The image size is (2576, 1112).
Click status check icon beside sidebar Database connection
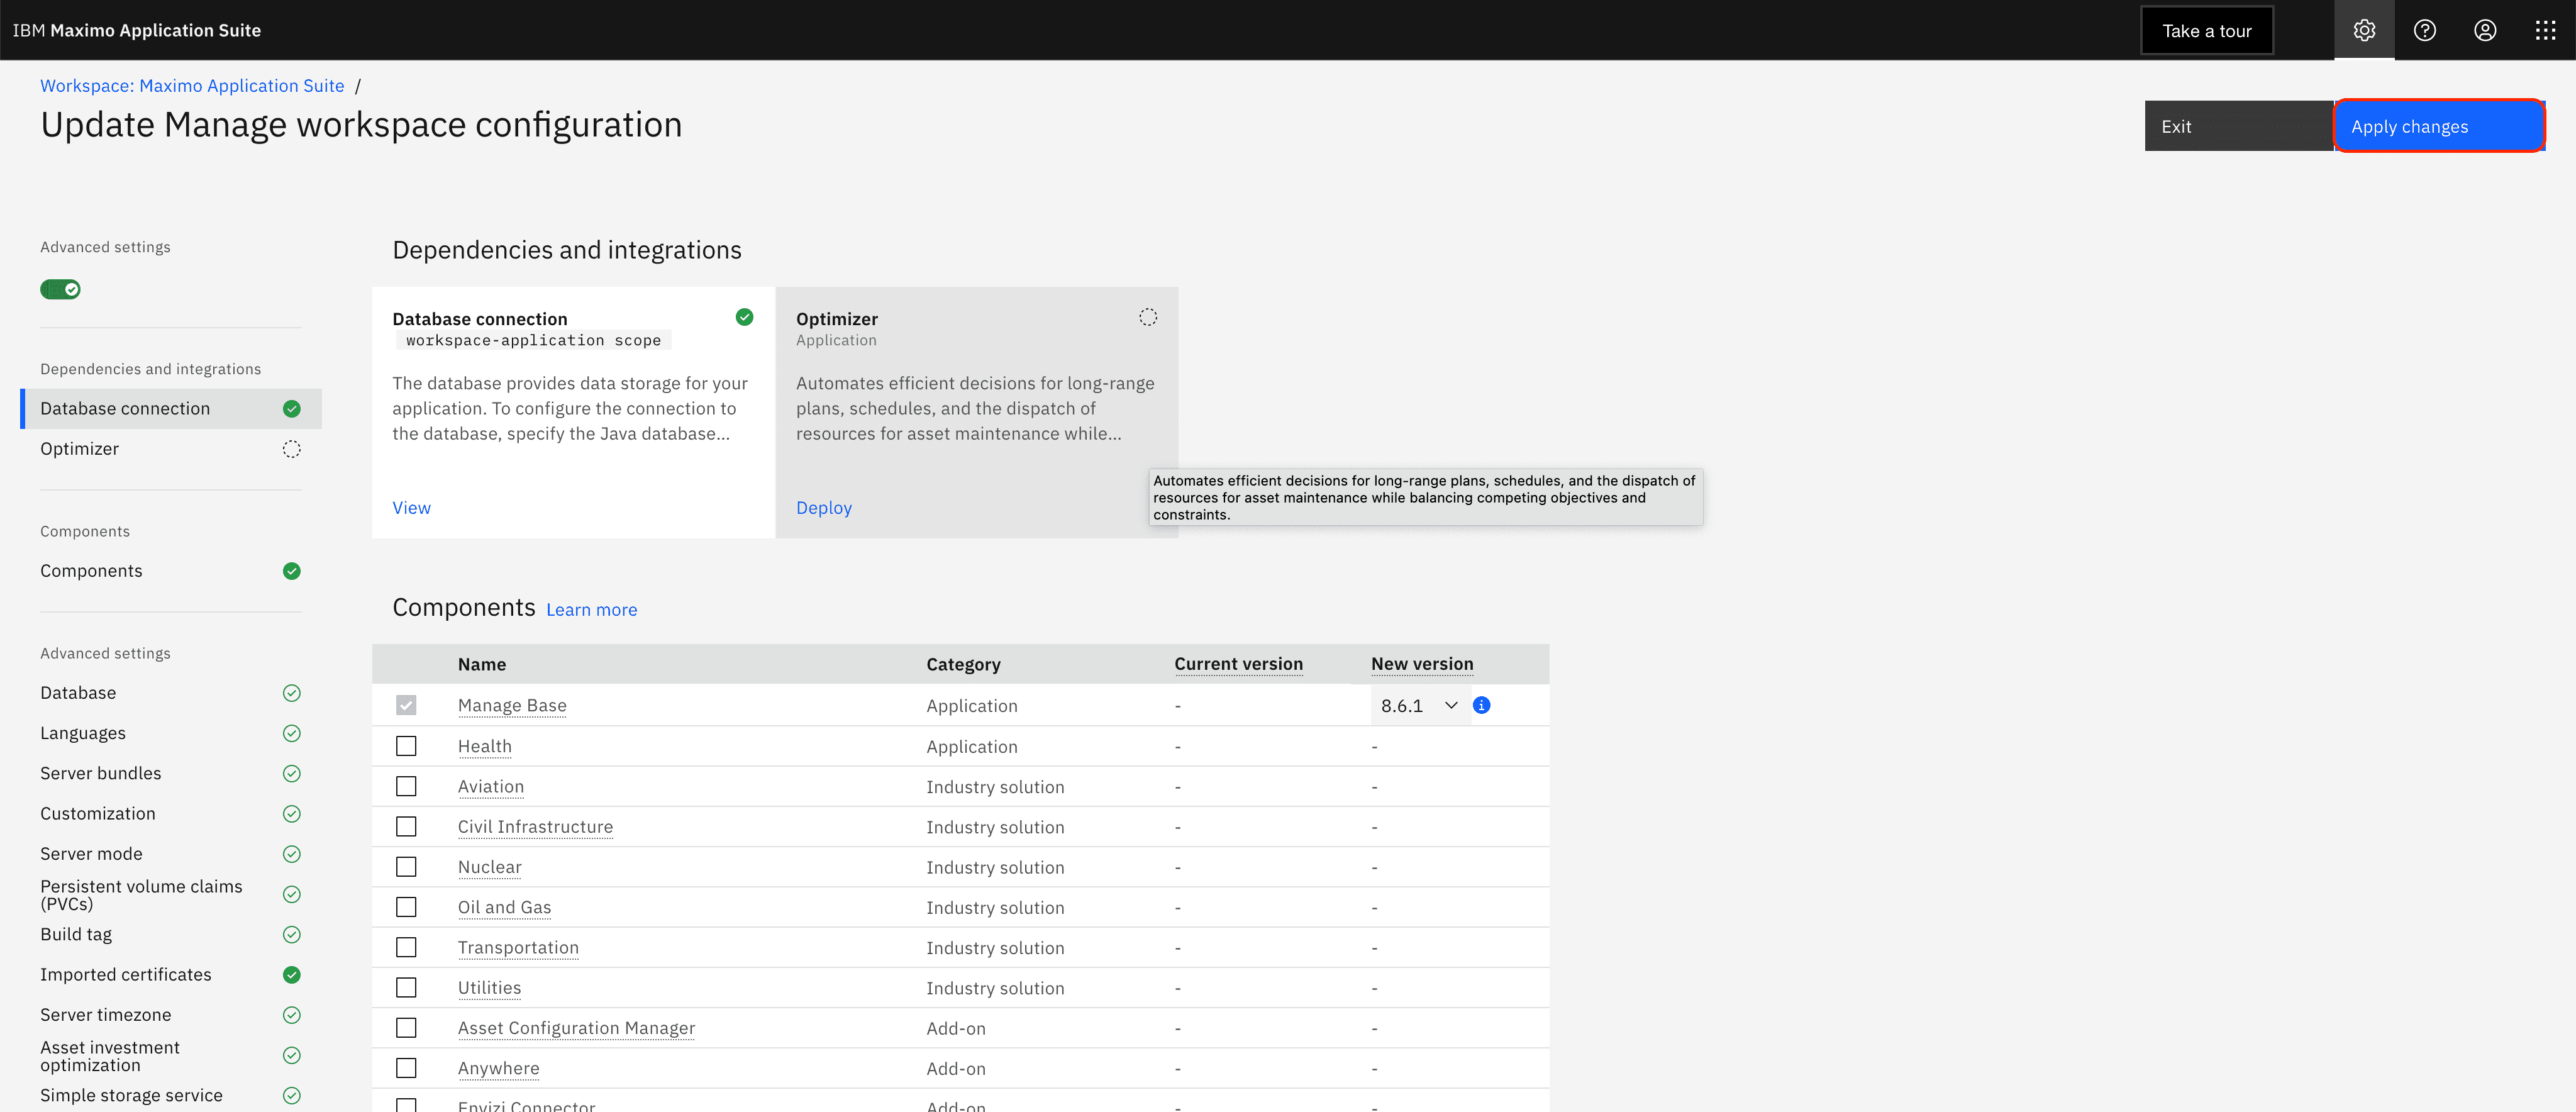pos(291,409)
